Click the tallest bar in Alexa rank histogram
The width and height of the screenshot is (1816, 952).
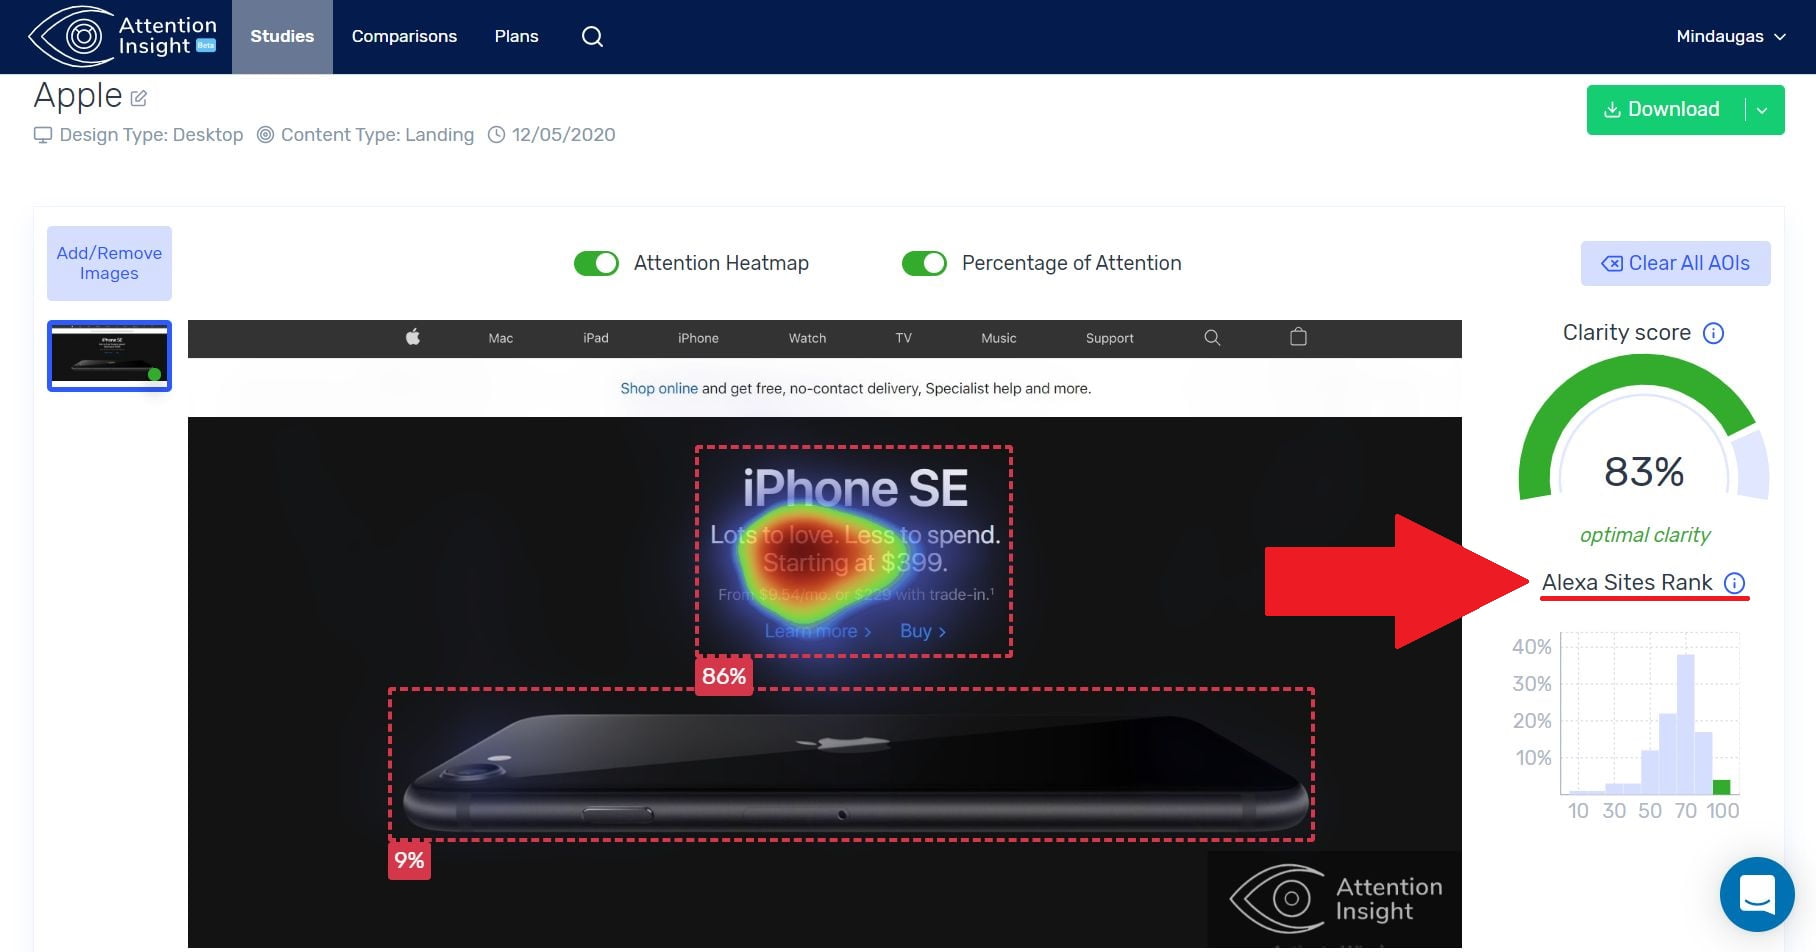click(x=1685, y=724)
